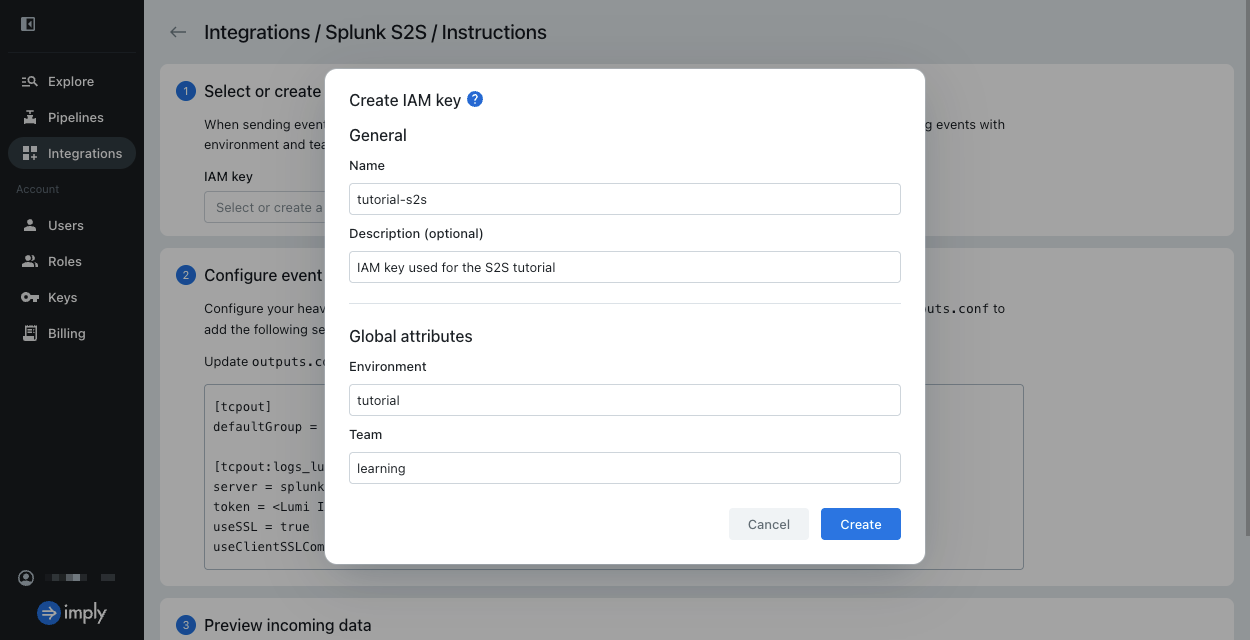Go to Roles menu item
The width and height of the screenshot is (1250, 640).
(72, 261)
